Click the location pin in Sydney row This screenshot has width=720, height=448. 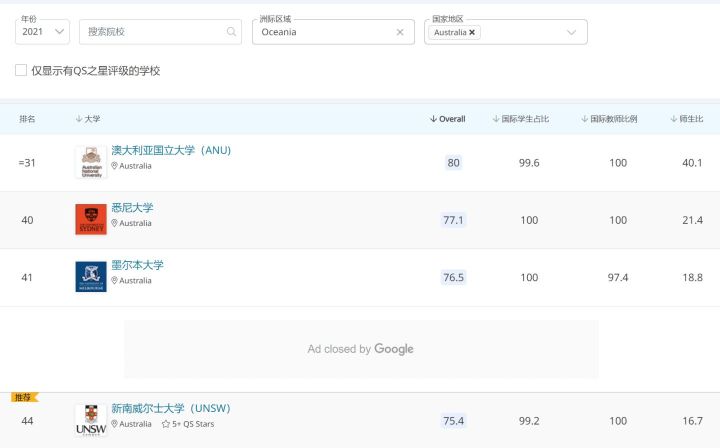(114, 223)
